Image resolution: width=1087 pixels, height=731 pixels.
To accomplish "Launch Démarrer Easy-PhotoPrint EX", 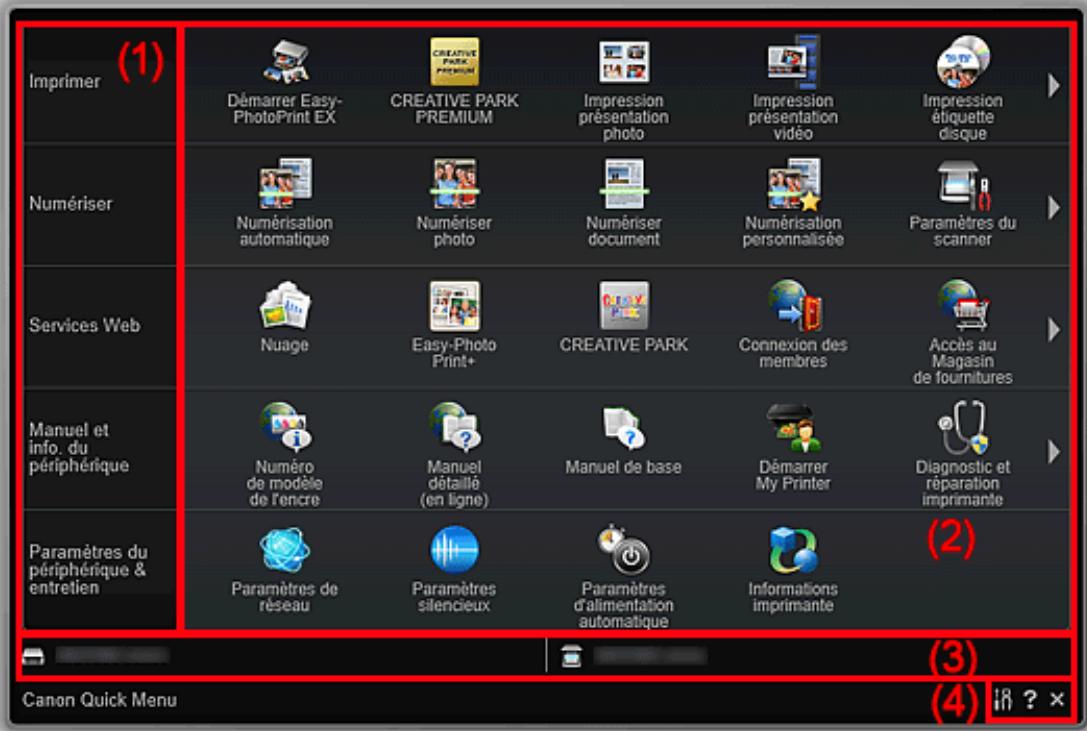I will (x=285, y=83).
